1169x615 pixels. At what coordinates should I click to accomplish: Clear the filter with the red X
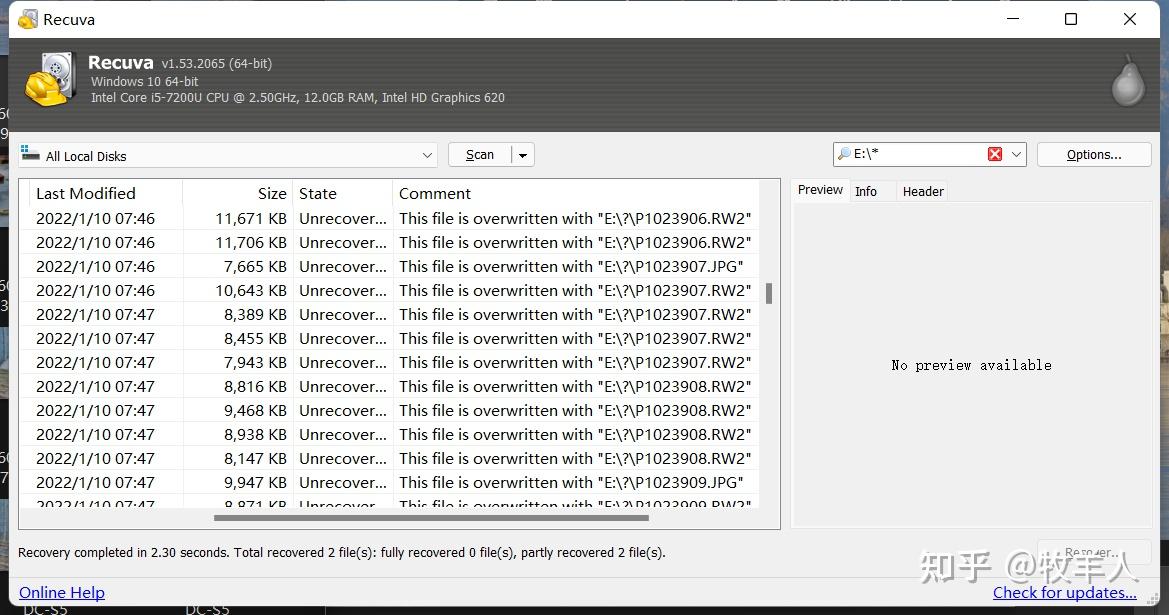[994, 154]
